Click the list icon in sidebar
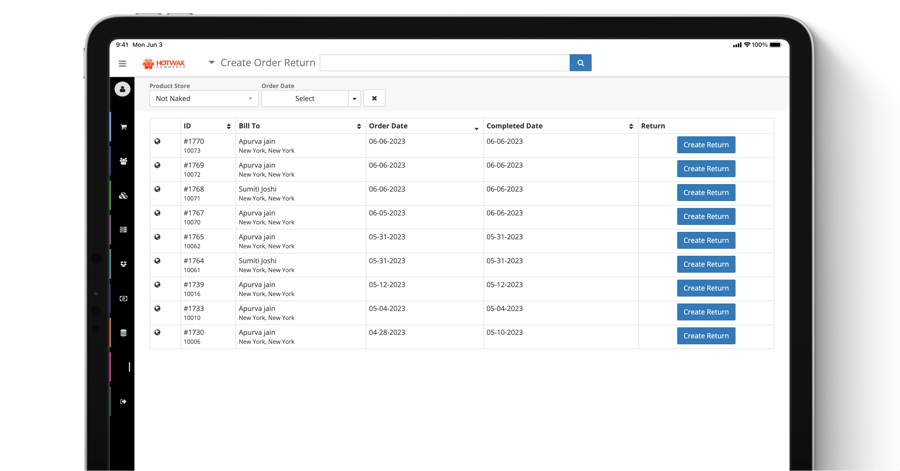This screenshot has height=471, width=900. pyautogui.click(x=123, y=230)
